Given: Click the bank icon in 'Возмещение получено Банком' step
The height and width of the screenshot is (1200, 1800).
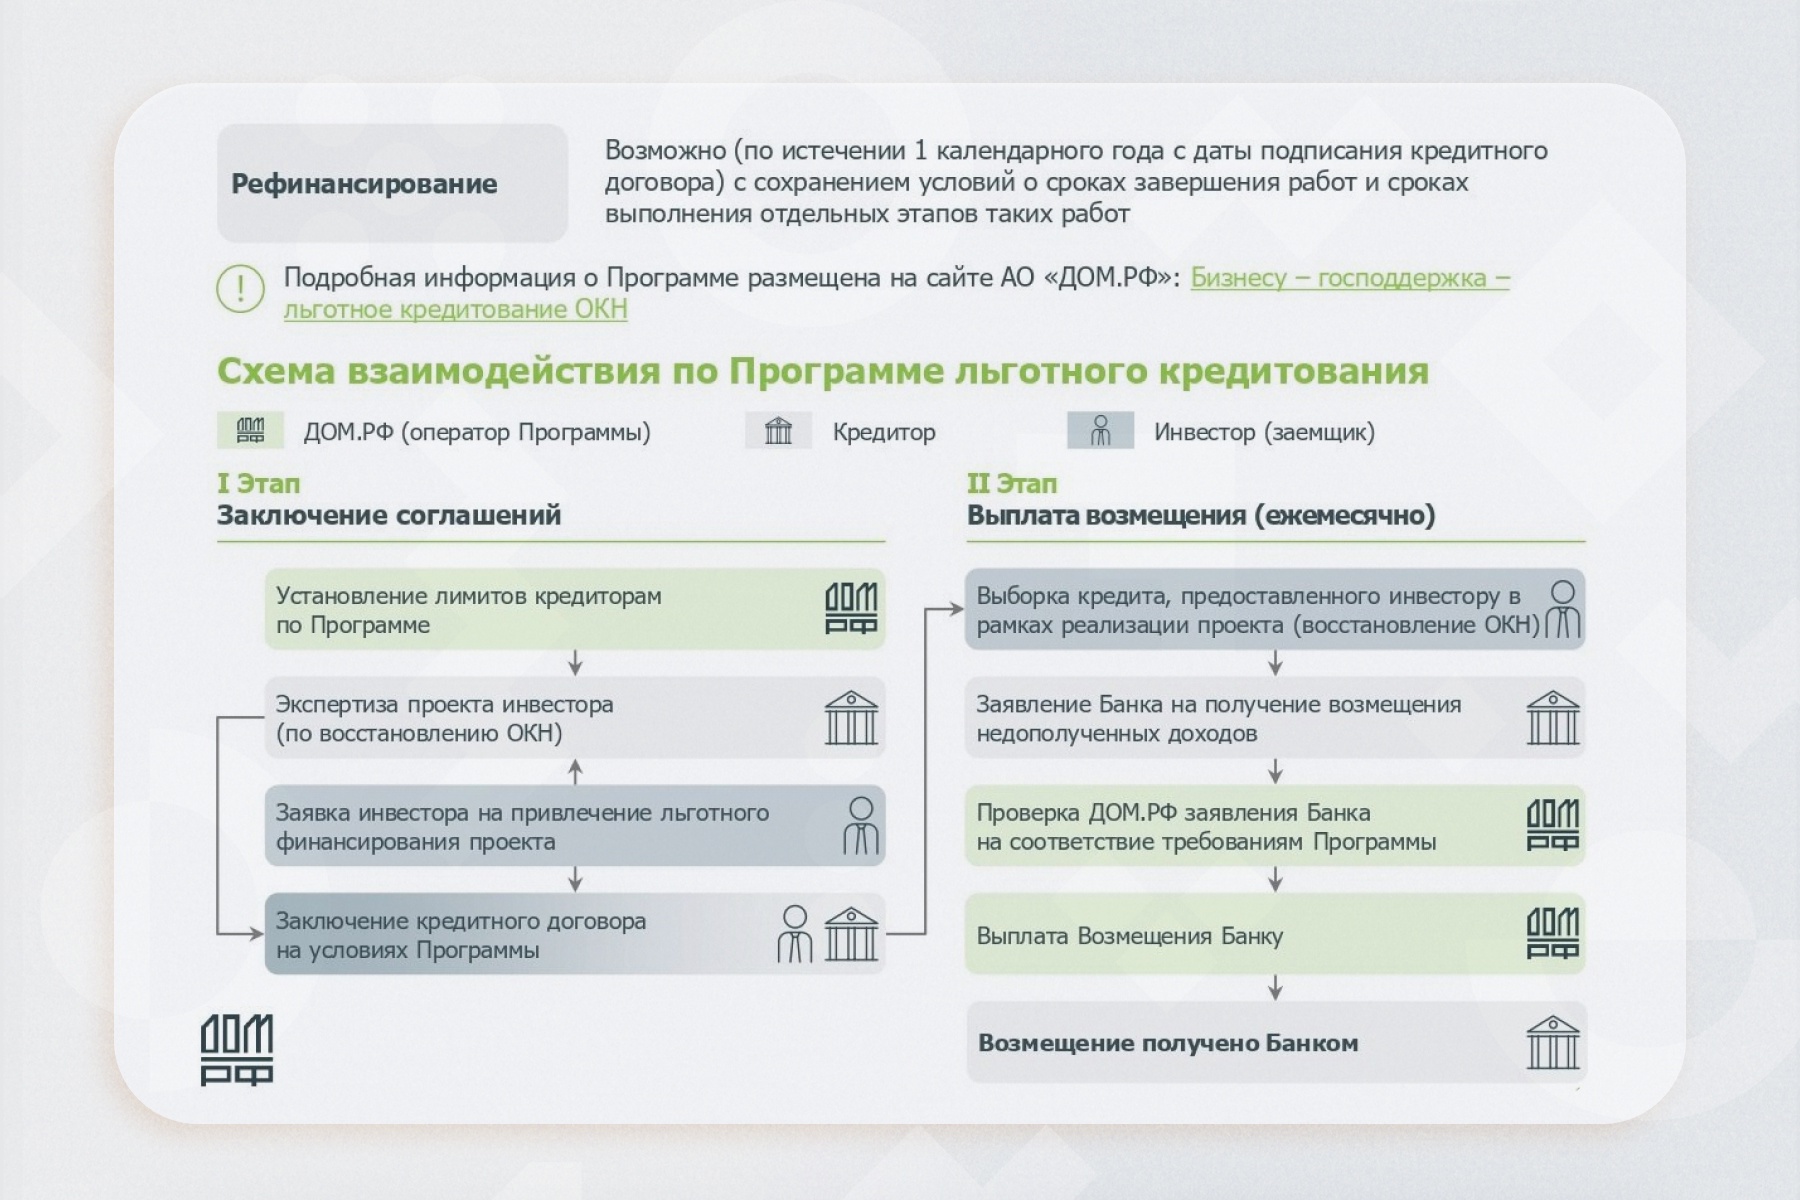Looking at the screenshot, I should pyautogui.click(x=1552, y=1042).
